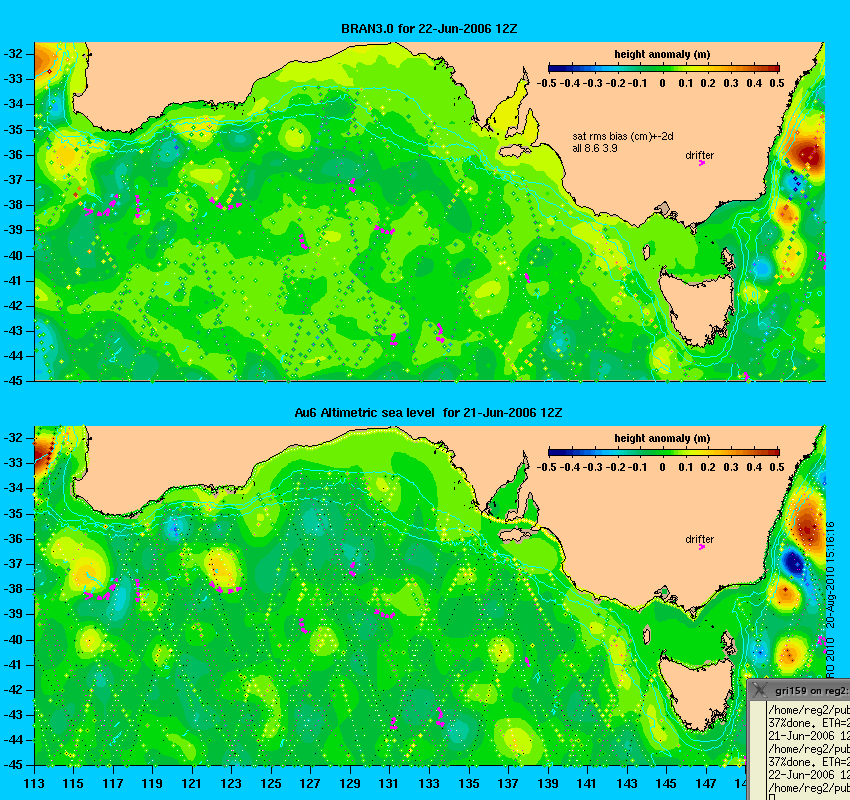Click '21-Jun-2006' line in terminal

808,736
